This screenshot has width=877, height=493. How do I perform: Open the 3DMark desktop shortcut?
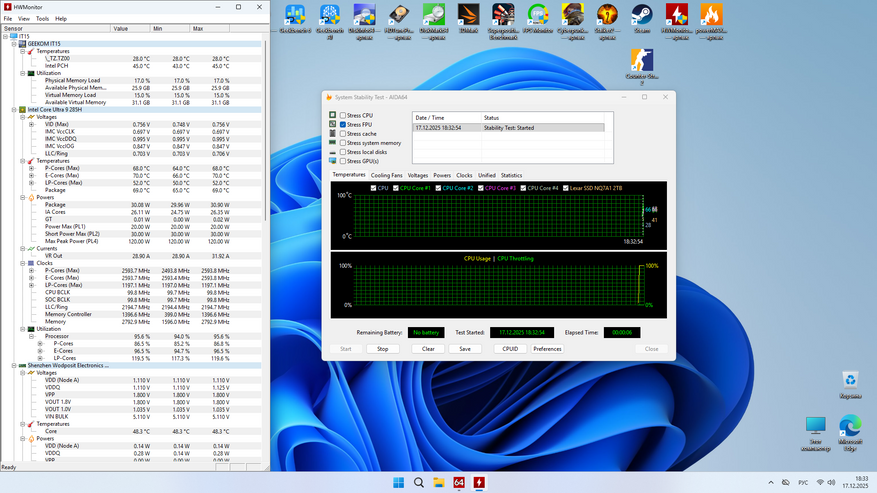[469, 17]
